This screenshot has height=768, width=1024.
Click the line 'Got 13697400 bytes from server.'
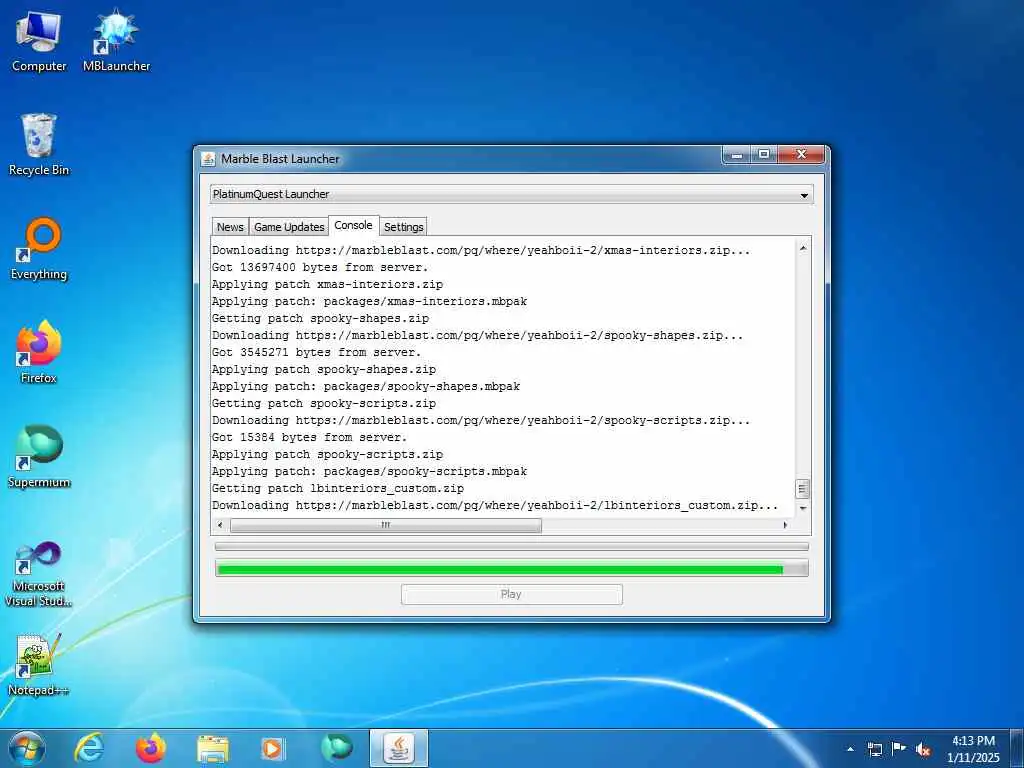[320, 267]
